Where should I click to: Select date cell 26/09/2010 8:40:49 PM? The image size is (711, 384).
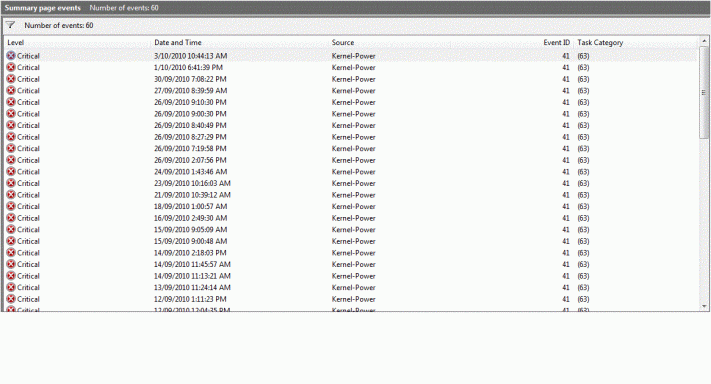click(190, 125)
